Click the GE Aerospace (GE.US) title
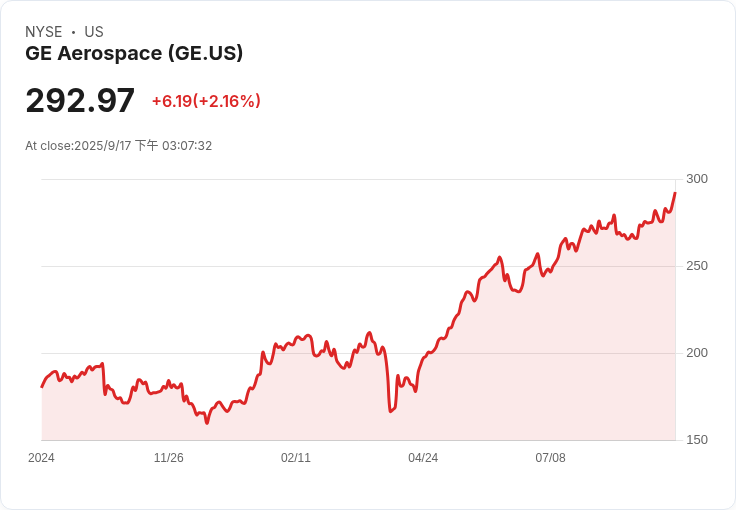This screenshot has width=736, height=510. (134, 53)
